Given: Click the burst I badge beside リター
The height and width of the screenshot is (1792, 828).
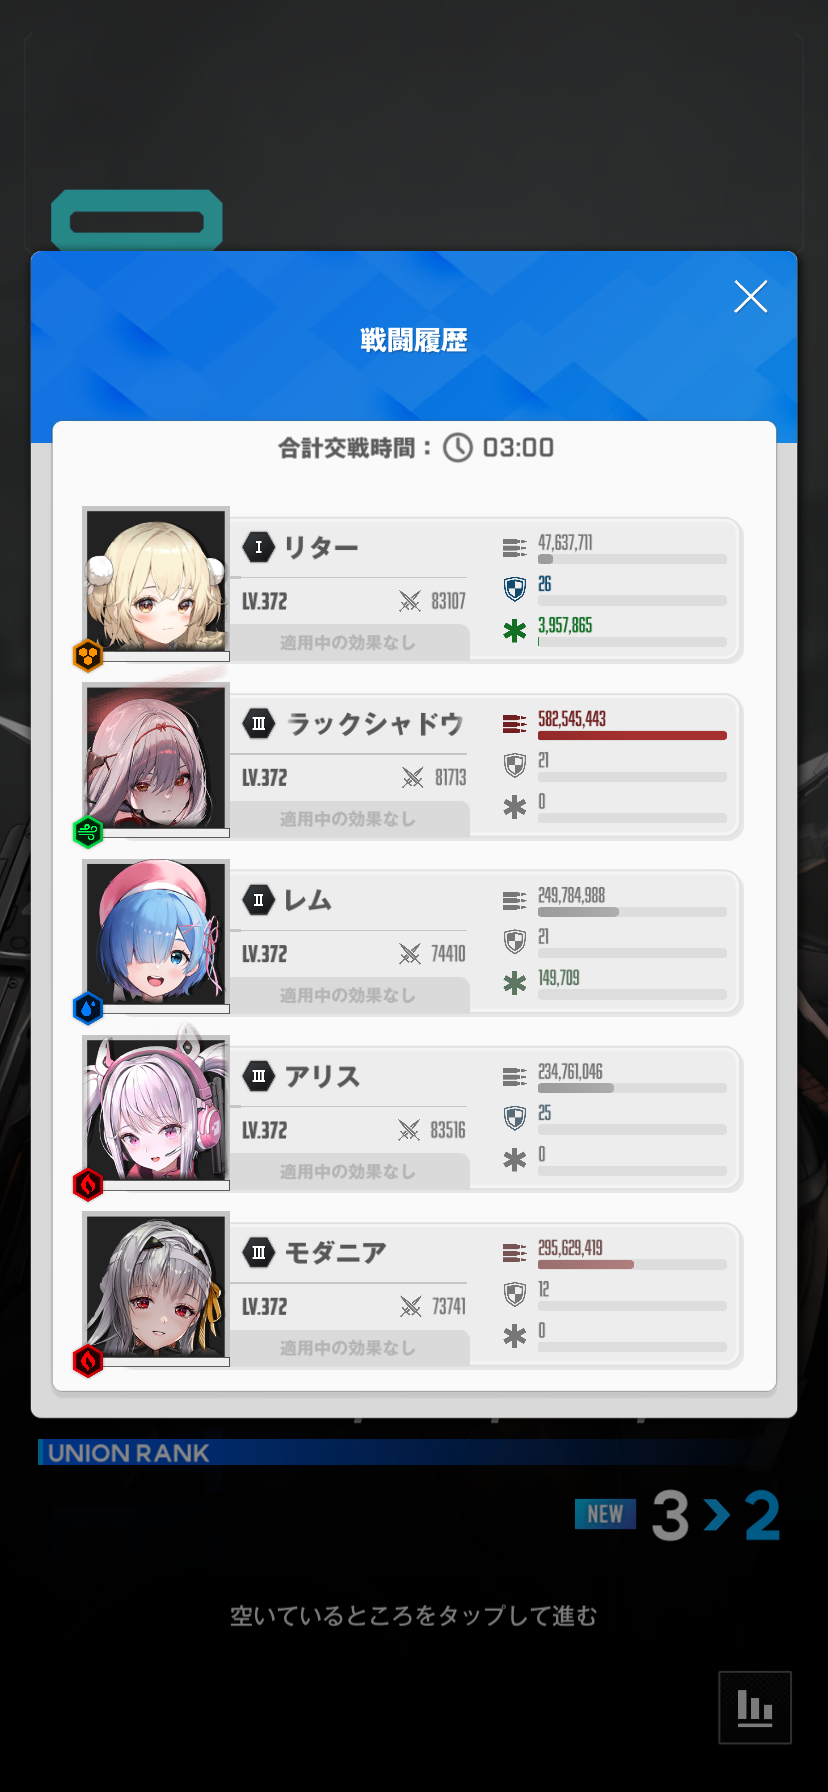Looking at the screenshot, I should point(259,547).
